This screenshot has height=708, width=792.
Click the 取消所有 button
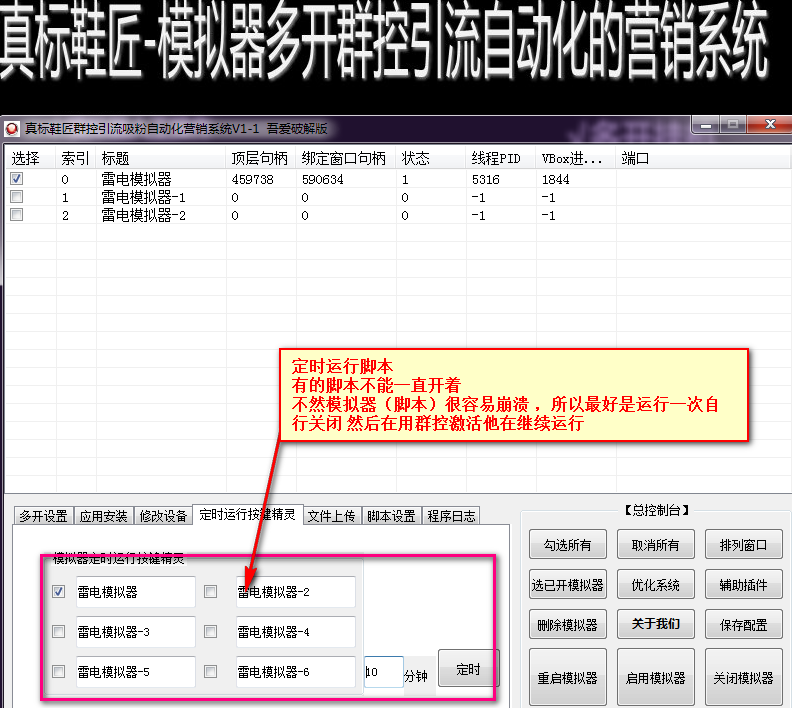[656, 544]
